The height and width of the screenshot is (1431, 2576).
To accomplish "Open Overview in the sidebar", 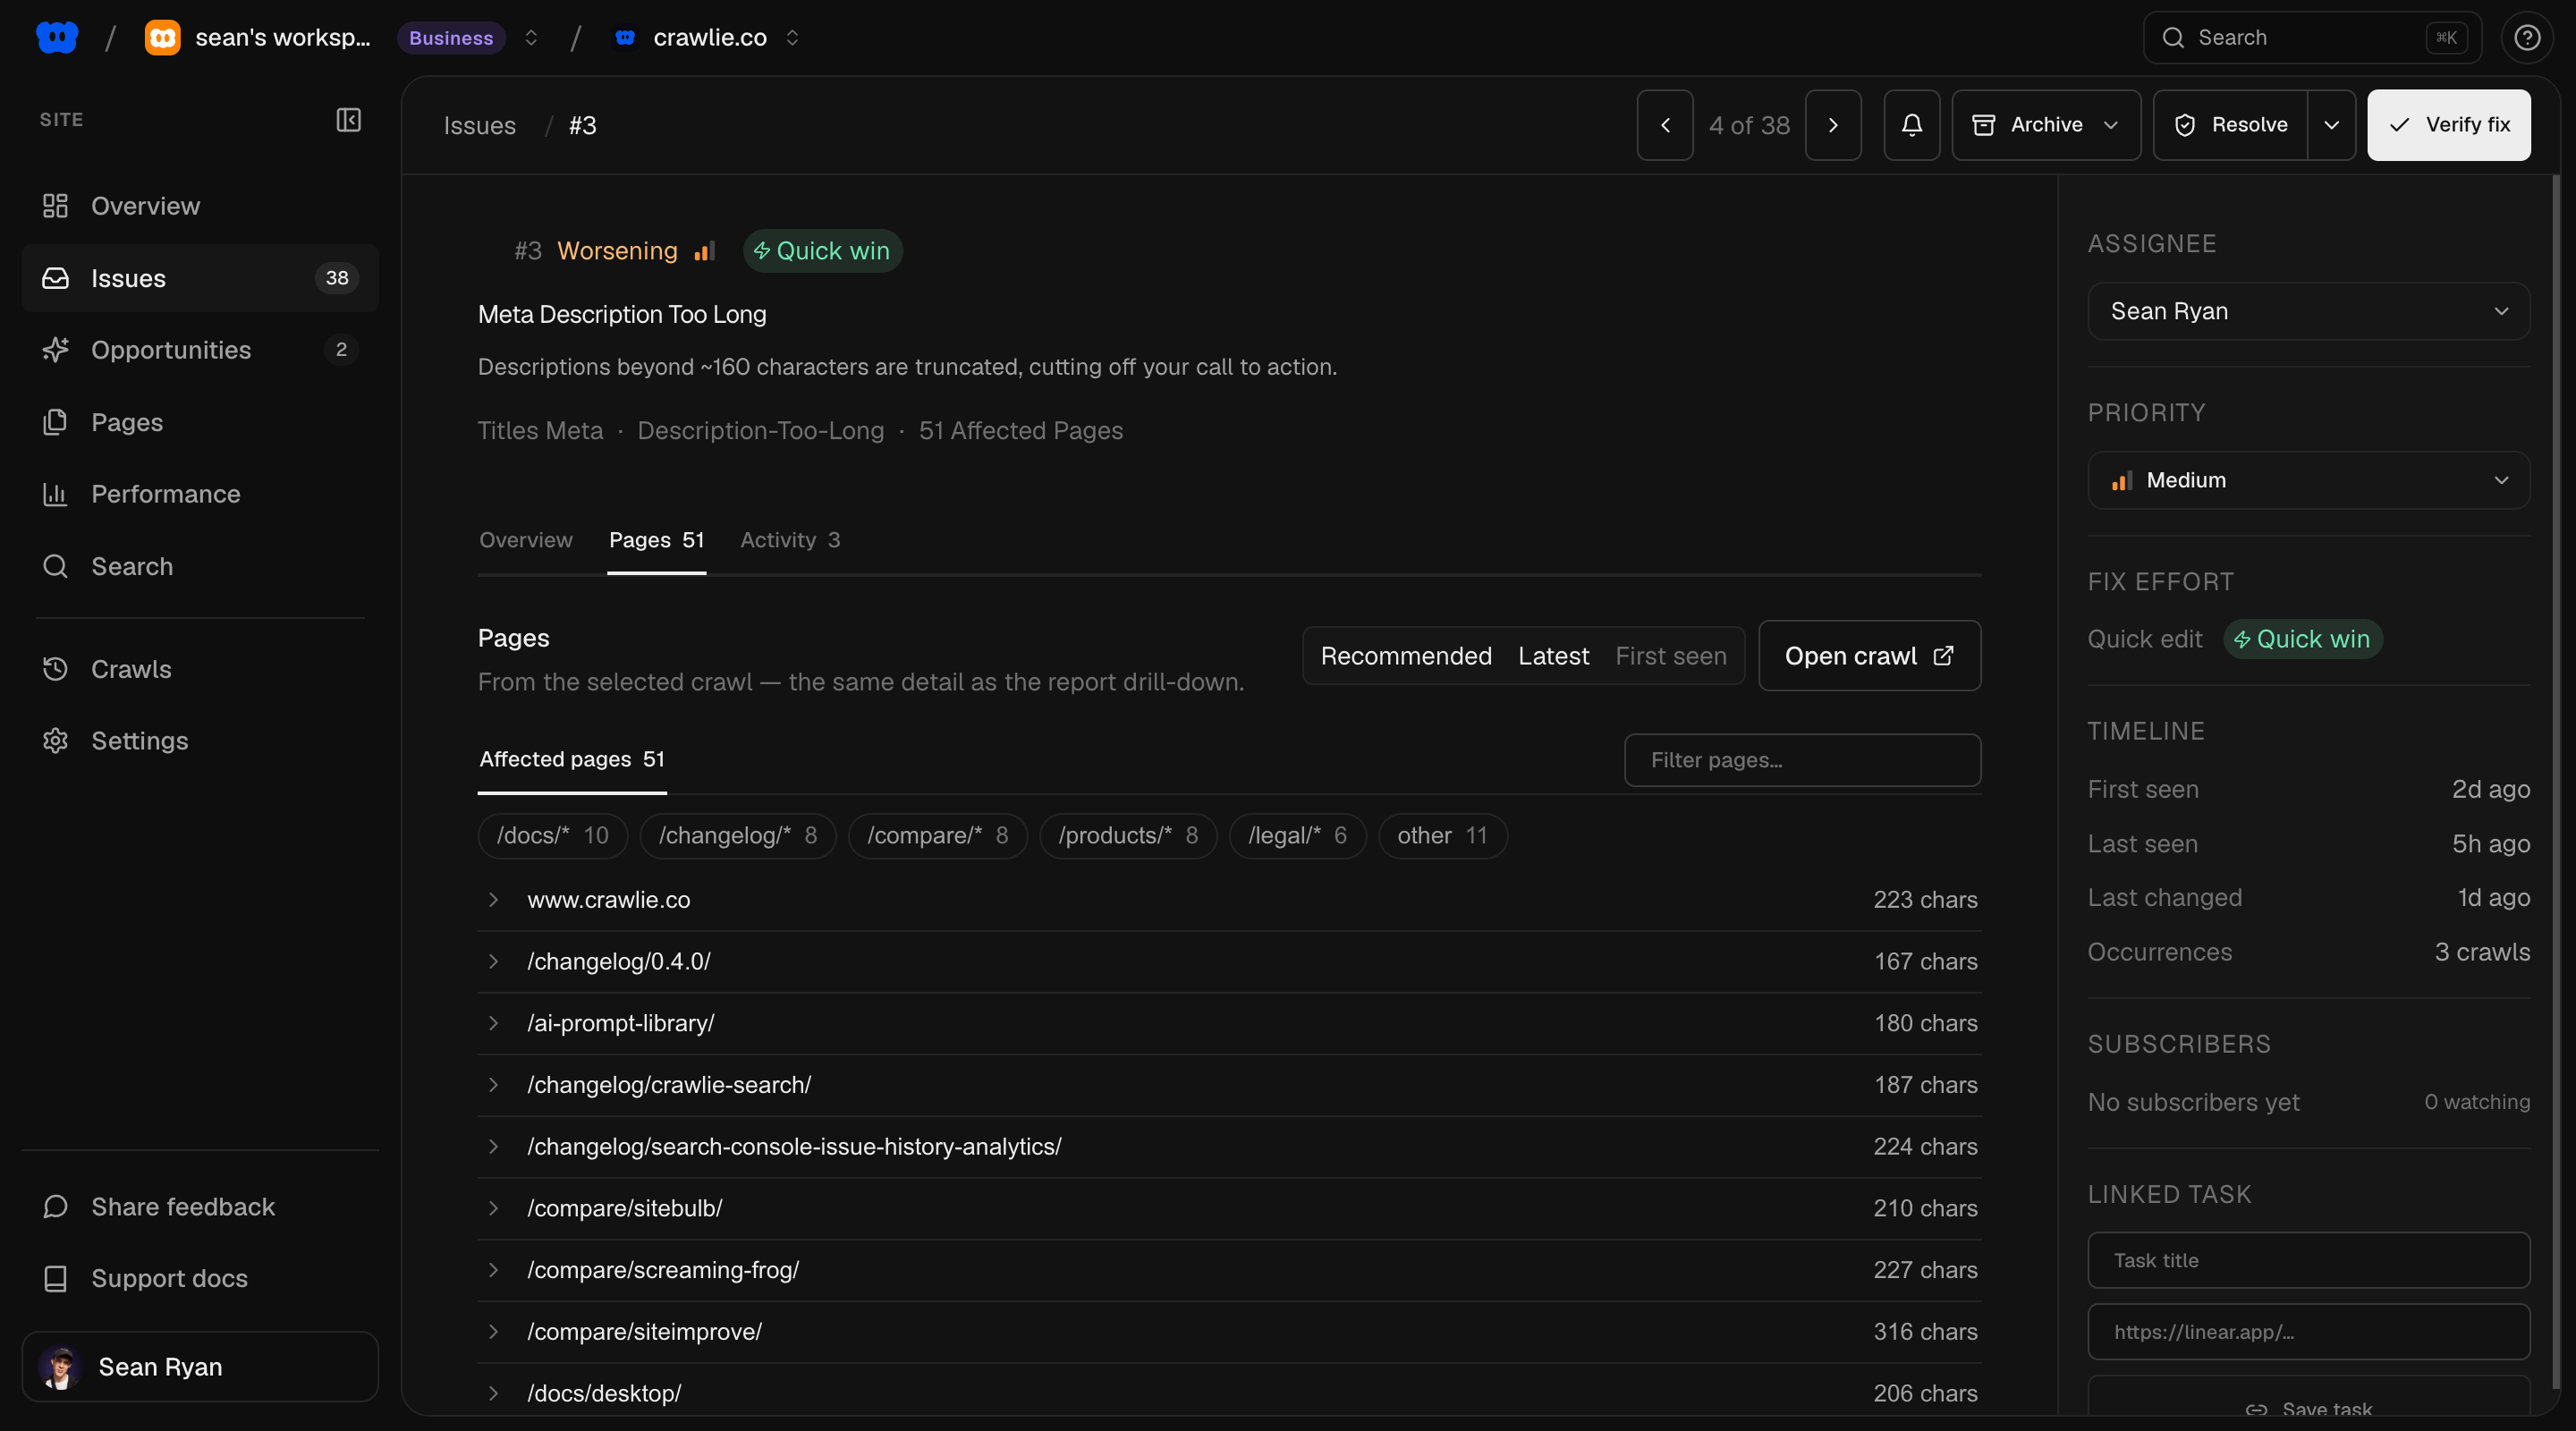I will coord(200,206).
